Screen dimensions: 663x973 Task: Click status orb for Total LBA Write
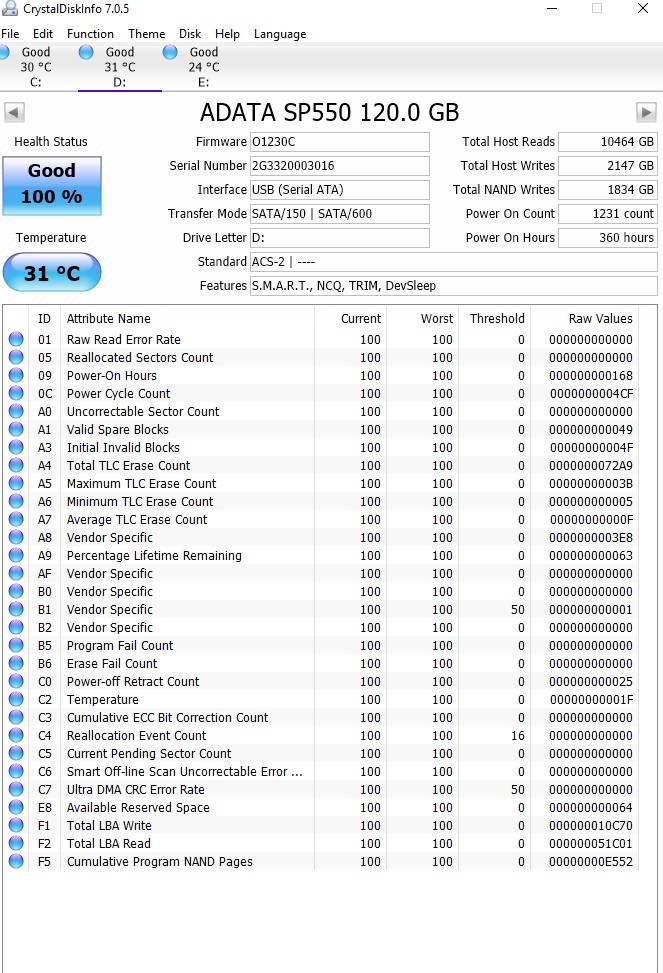pyautogui.click(x=16, y=825)
